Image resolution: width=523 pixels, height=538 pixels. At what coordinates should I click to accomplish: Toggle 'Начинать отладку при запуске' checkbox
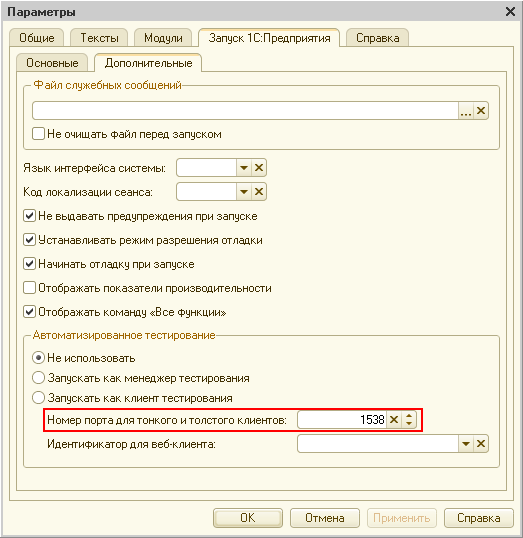[29, 264]
